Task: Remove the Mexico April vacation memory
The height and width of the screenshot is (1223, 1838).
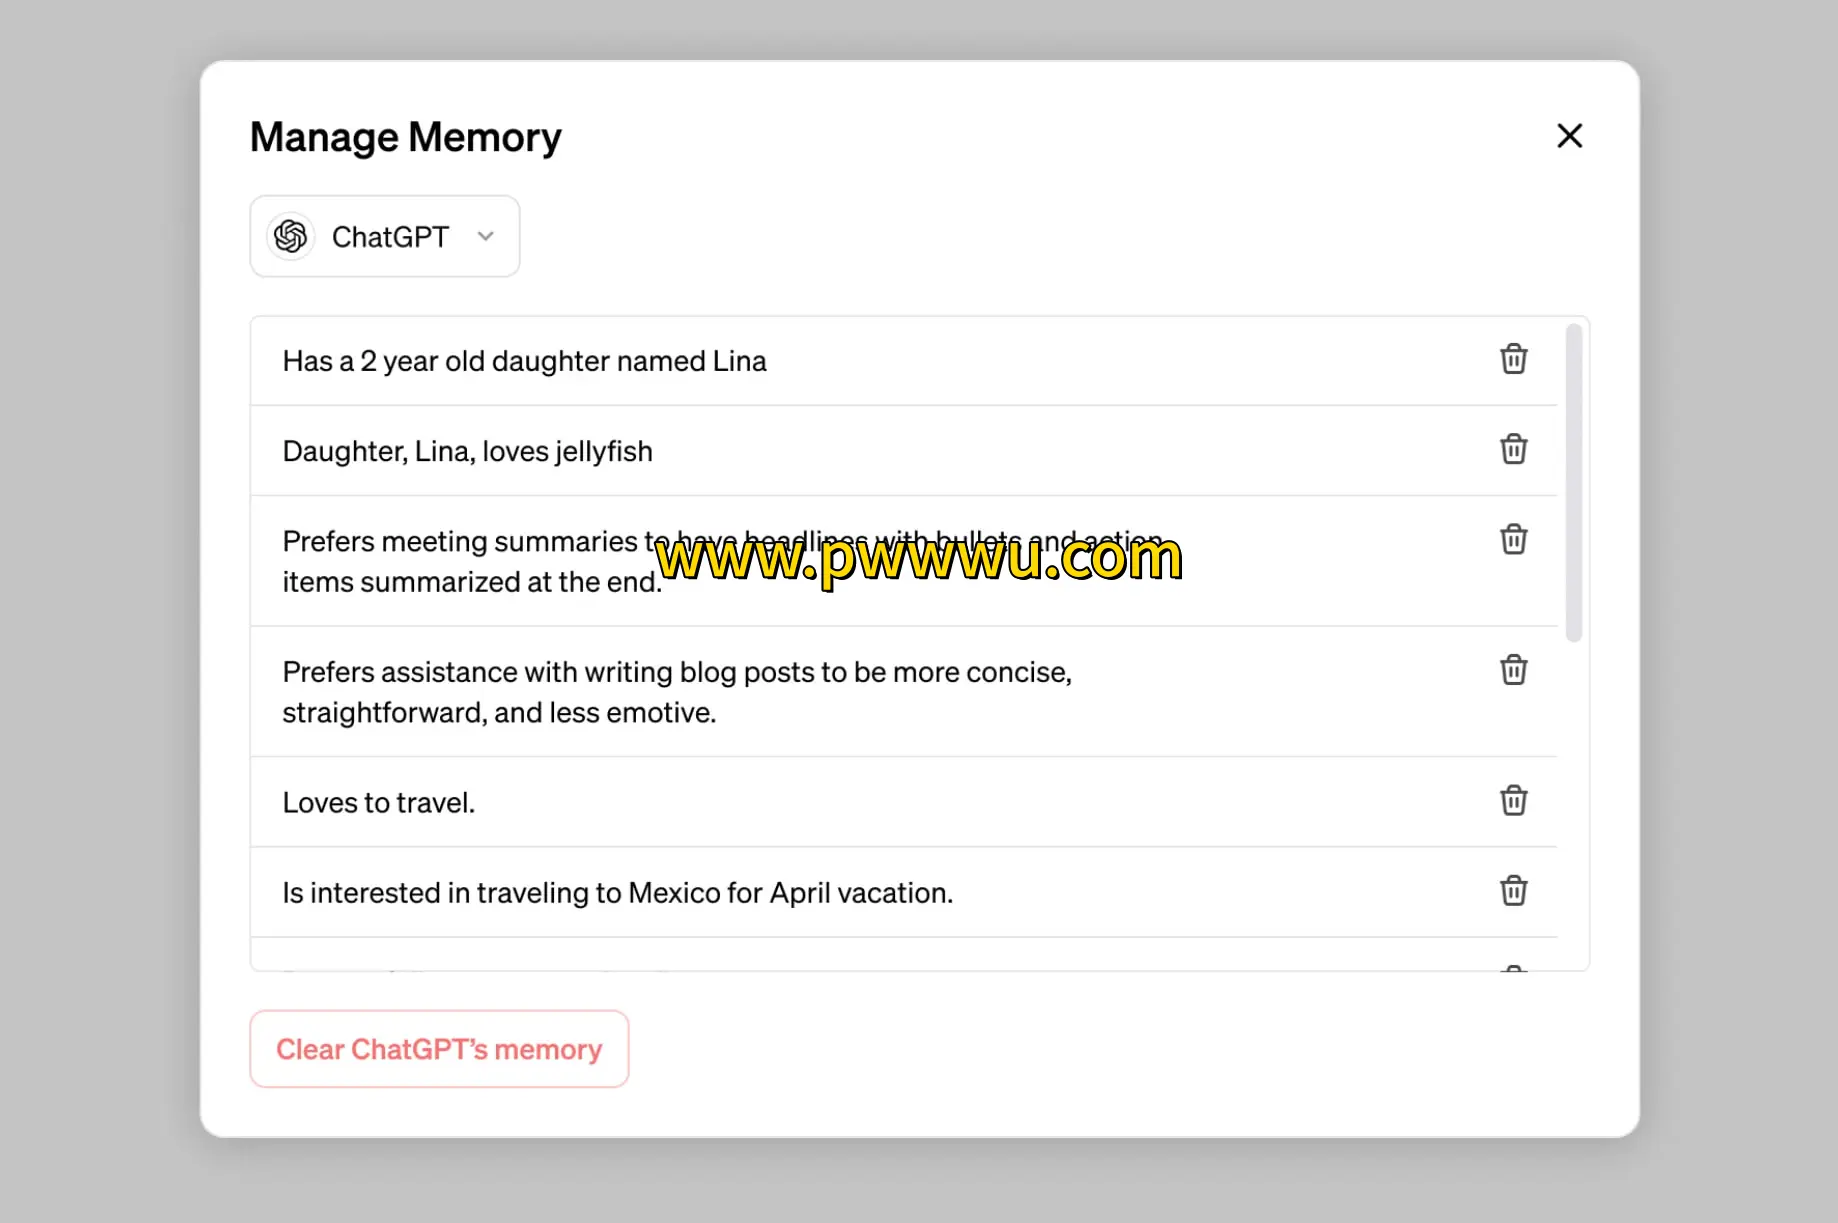Action: 1513,890
